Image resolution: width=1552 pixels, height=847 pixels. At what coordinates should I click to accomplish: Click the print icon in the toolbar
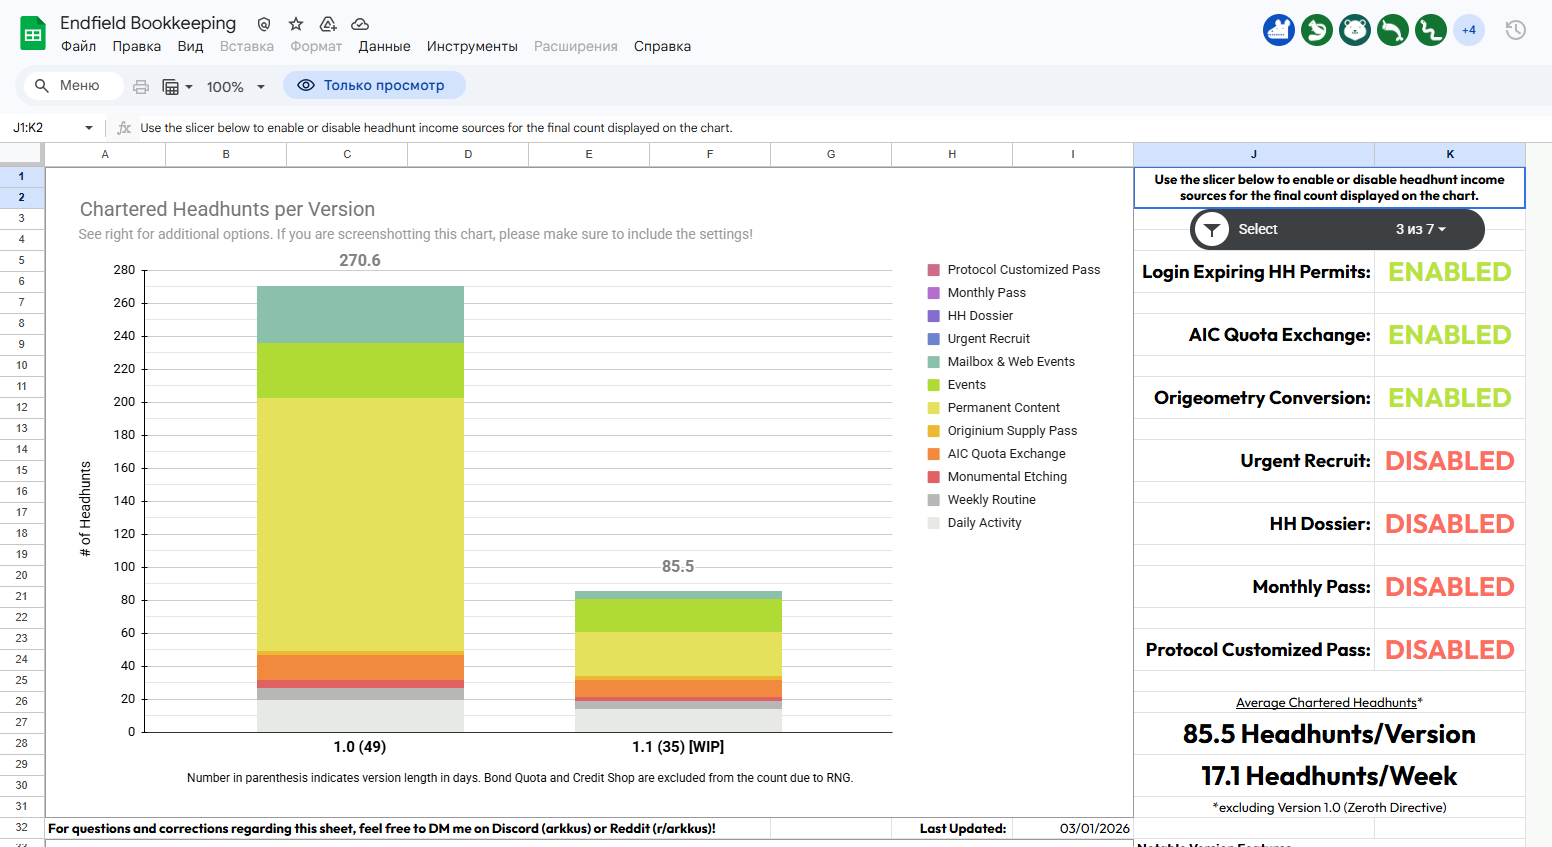tap(141, 87)
